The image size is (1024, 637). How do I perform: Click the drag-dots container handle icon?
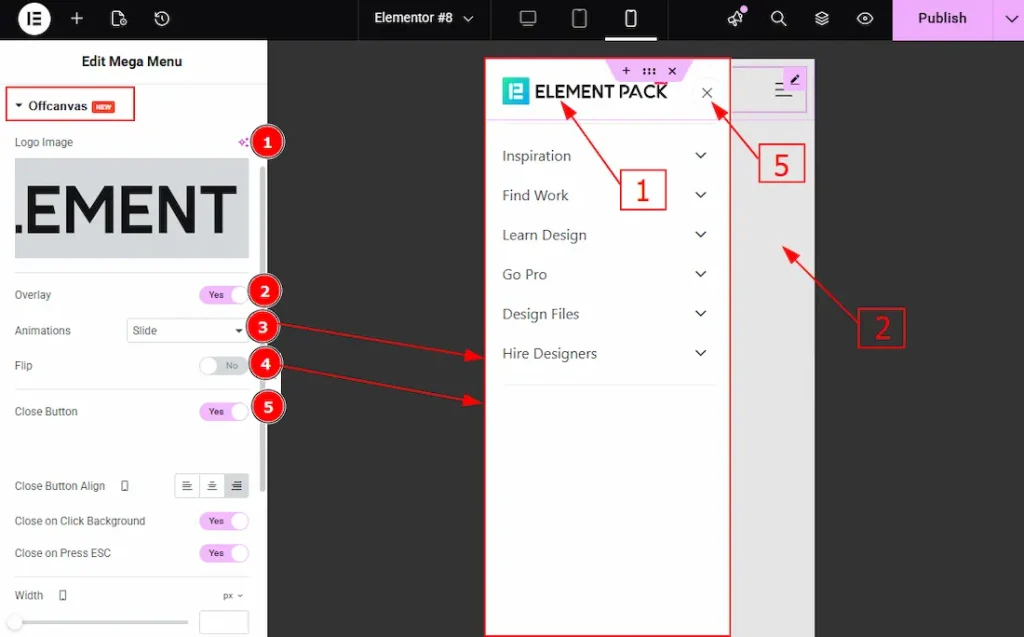(648, 71)
